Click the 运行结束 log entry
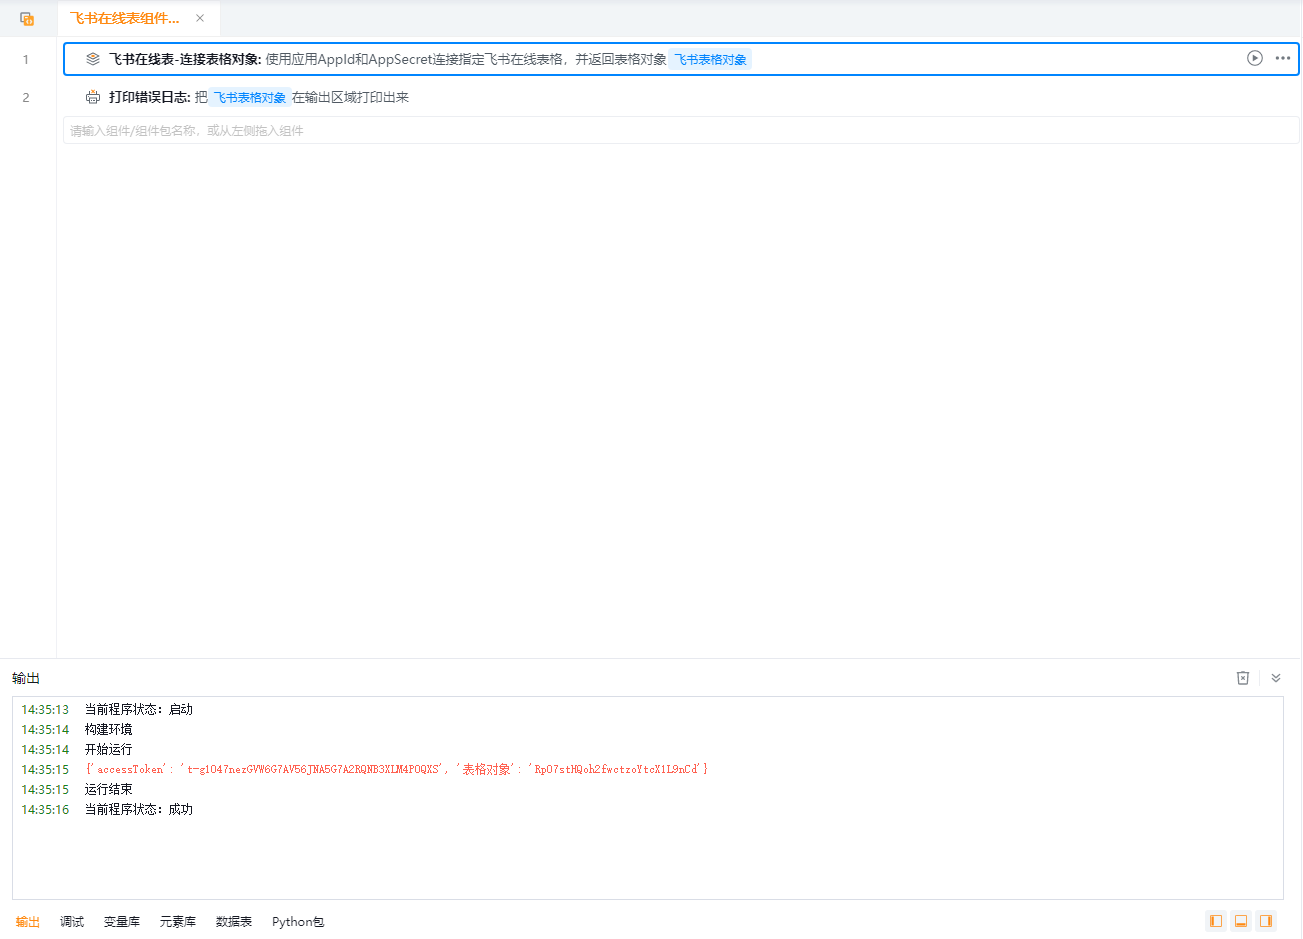This screenshot has width=1303, height=939. (x=109, y=789)
